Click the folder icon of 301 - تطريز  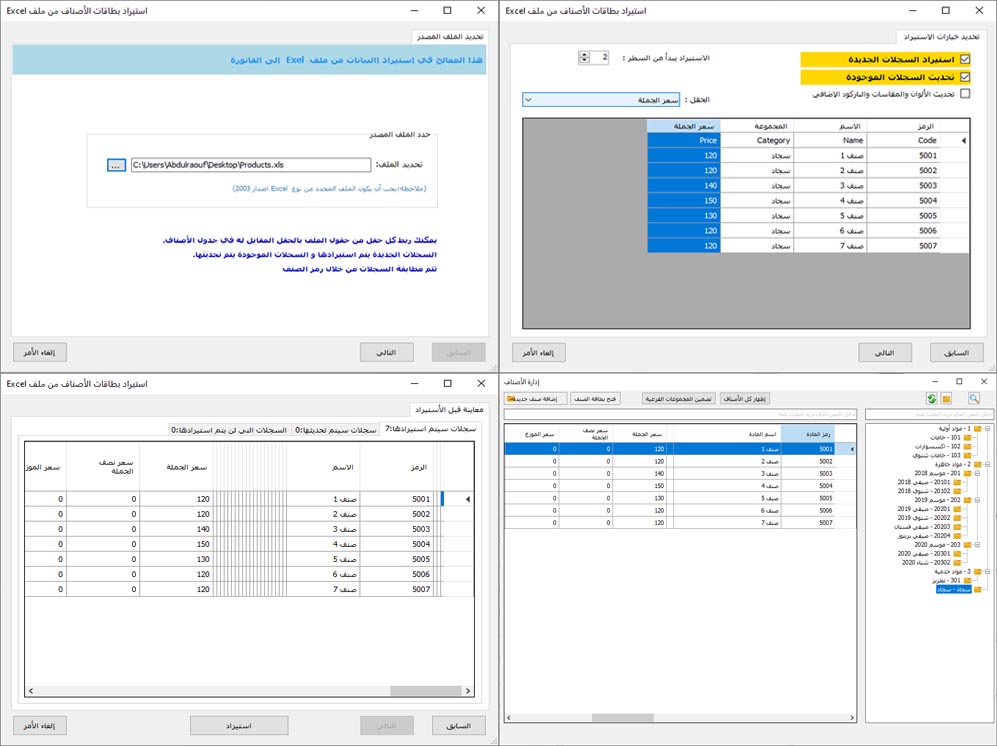tap(967, 581)
